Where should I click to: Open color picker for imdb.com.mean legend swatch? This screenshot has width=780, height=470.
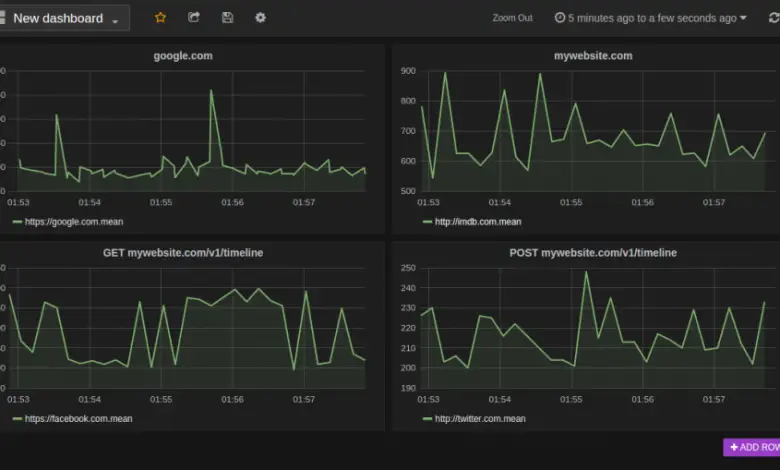pos(427,222)
